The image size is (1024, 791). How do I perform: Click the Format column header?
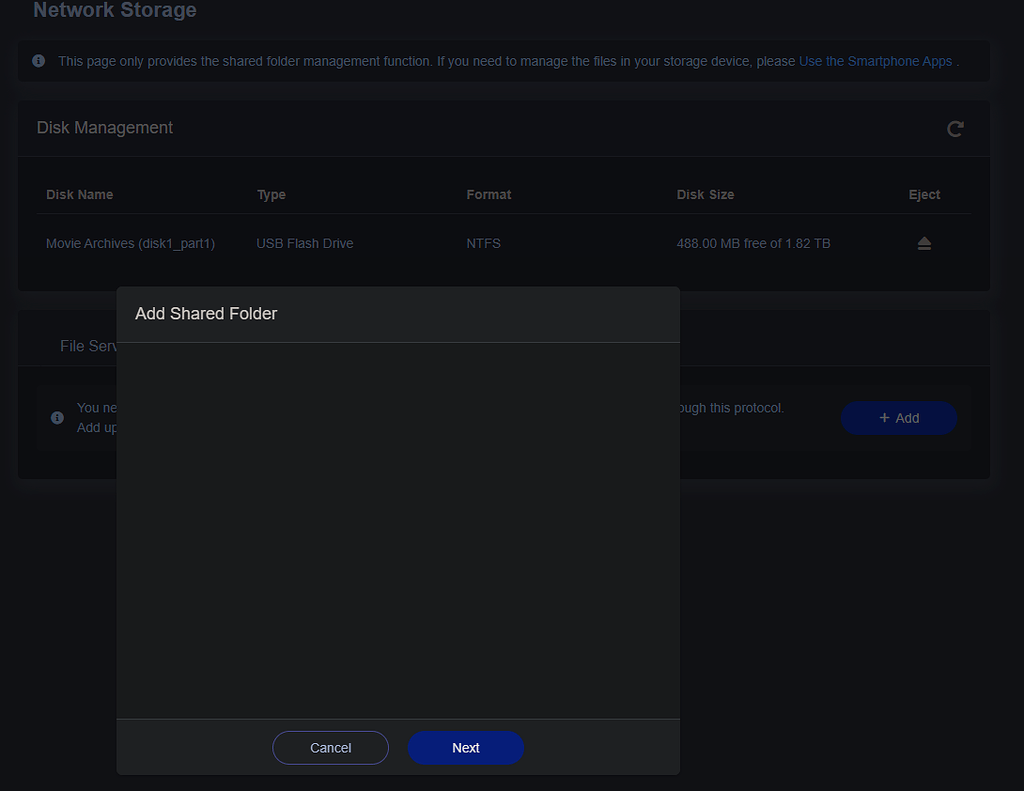[488, 194]
